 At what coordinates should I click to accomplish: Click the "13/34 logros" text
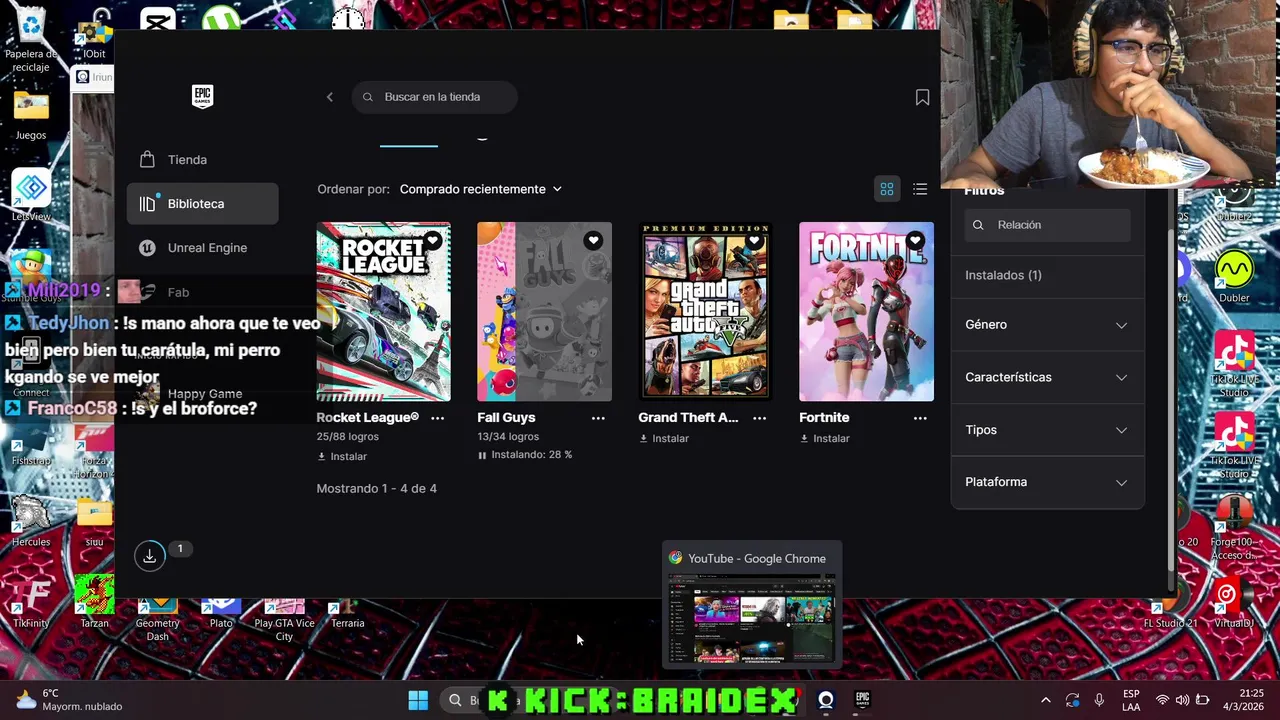tap(508, 437)
